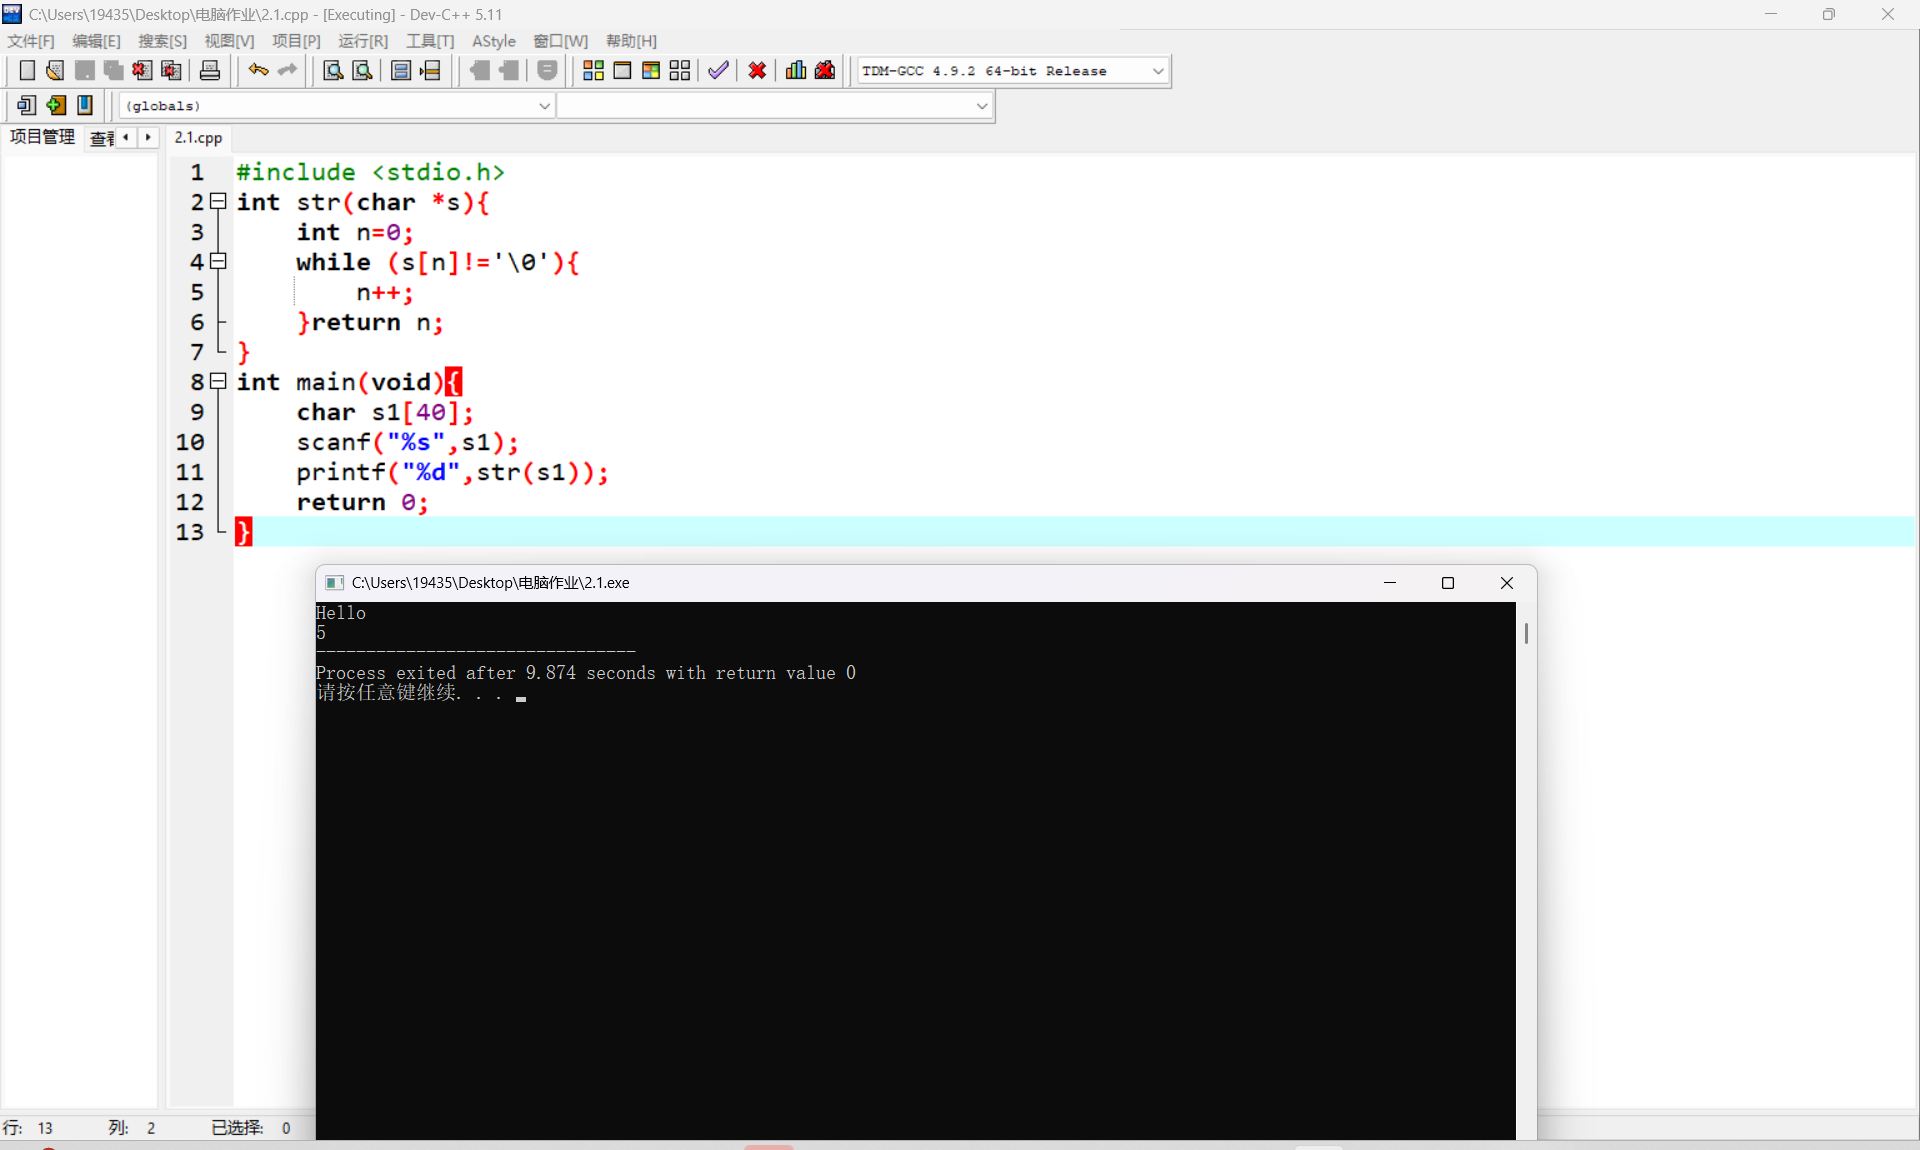Click the Find magnifier icon
The height and width of the screenshot is (1150, 1920).
(333, 71)
